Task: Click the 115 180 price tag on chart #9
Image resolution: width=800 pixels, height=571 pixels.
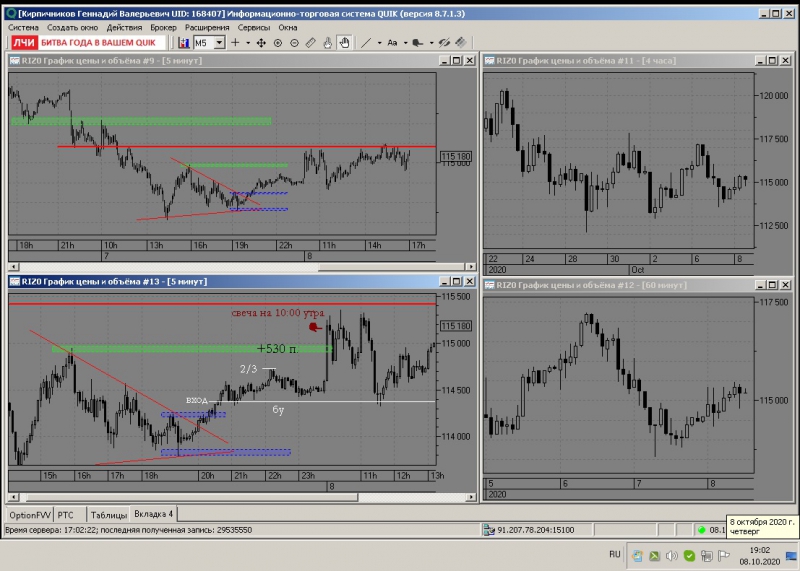Action: point(456,157)
